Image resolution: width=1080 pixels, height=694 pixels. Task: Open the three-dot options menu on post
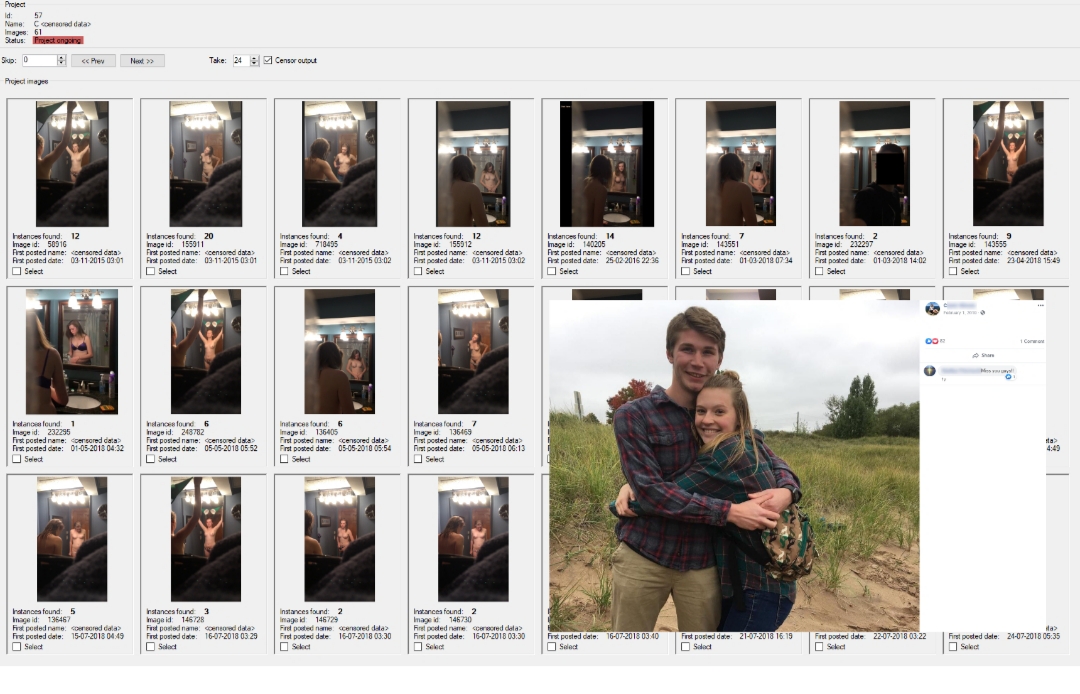[x=1040, y=305]
